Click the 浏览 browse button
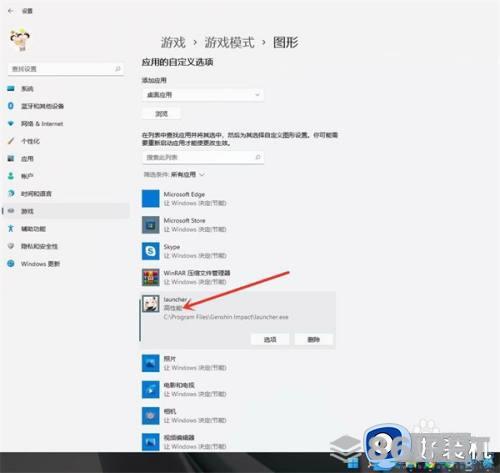 tap(161, 114)
